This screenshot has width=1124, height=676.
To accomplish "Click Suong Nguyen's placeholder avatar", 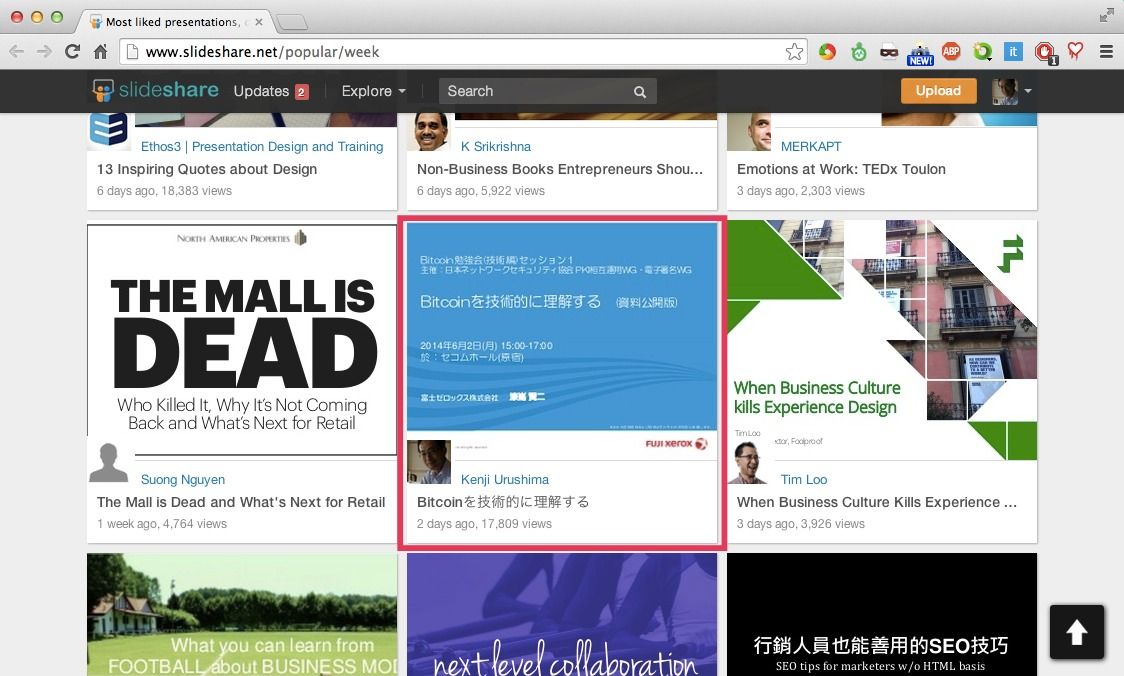I will tap(109, 462).
